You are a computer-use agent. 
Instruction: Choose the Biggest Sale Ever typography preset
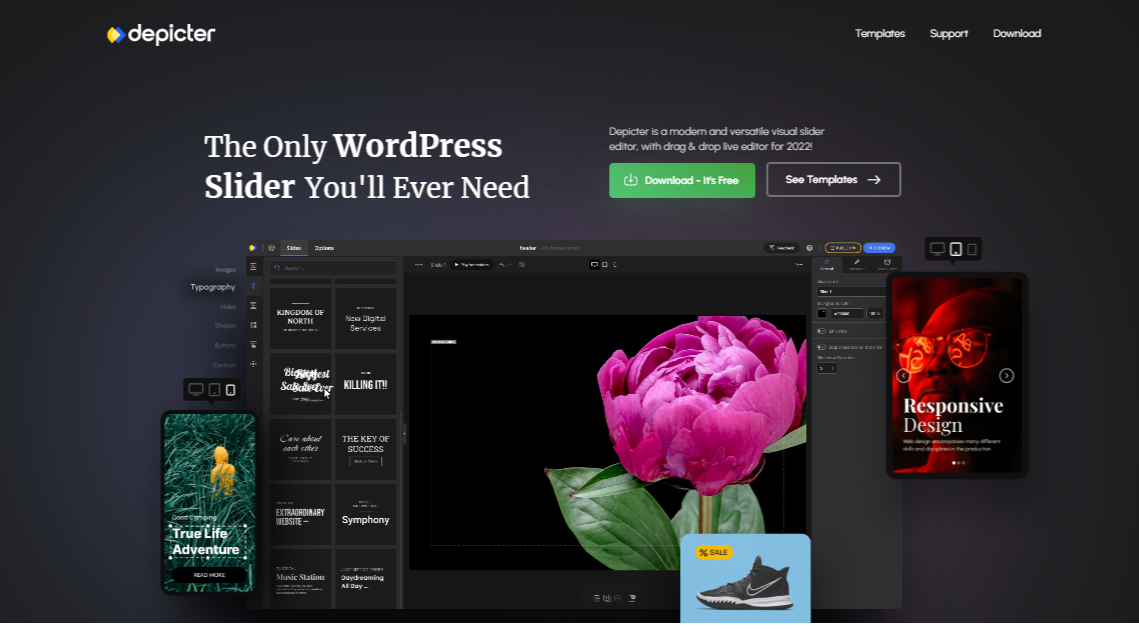click(x=301, y=384)
